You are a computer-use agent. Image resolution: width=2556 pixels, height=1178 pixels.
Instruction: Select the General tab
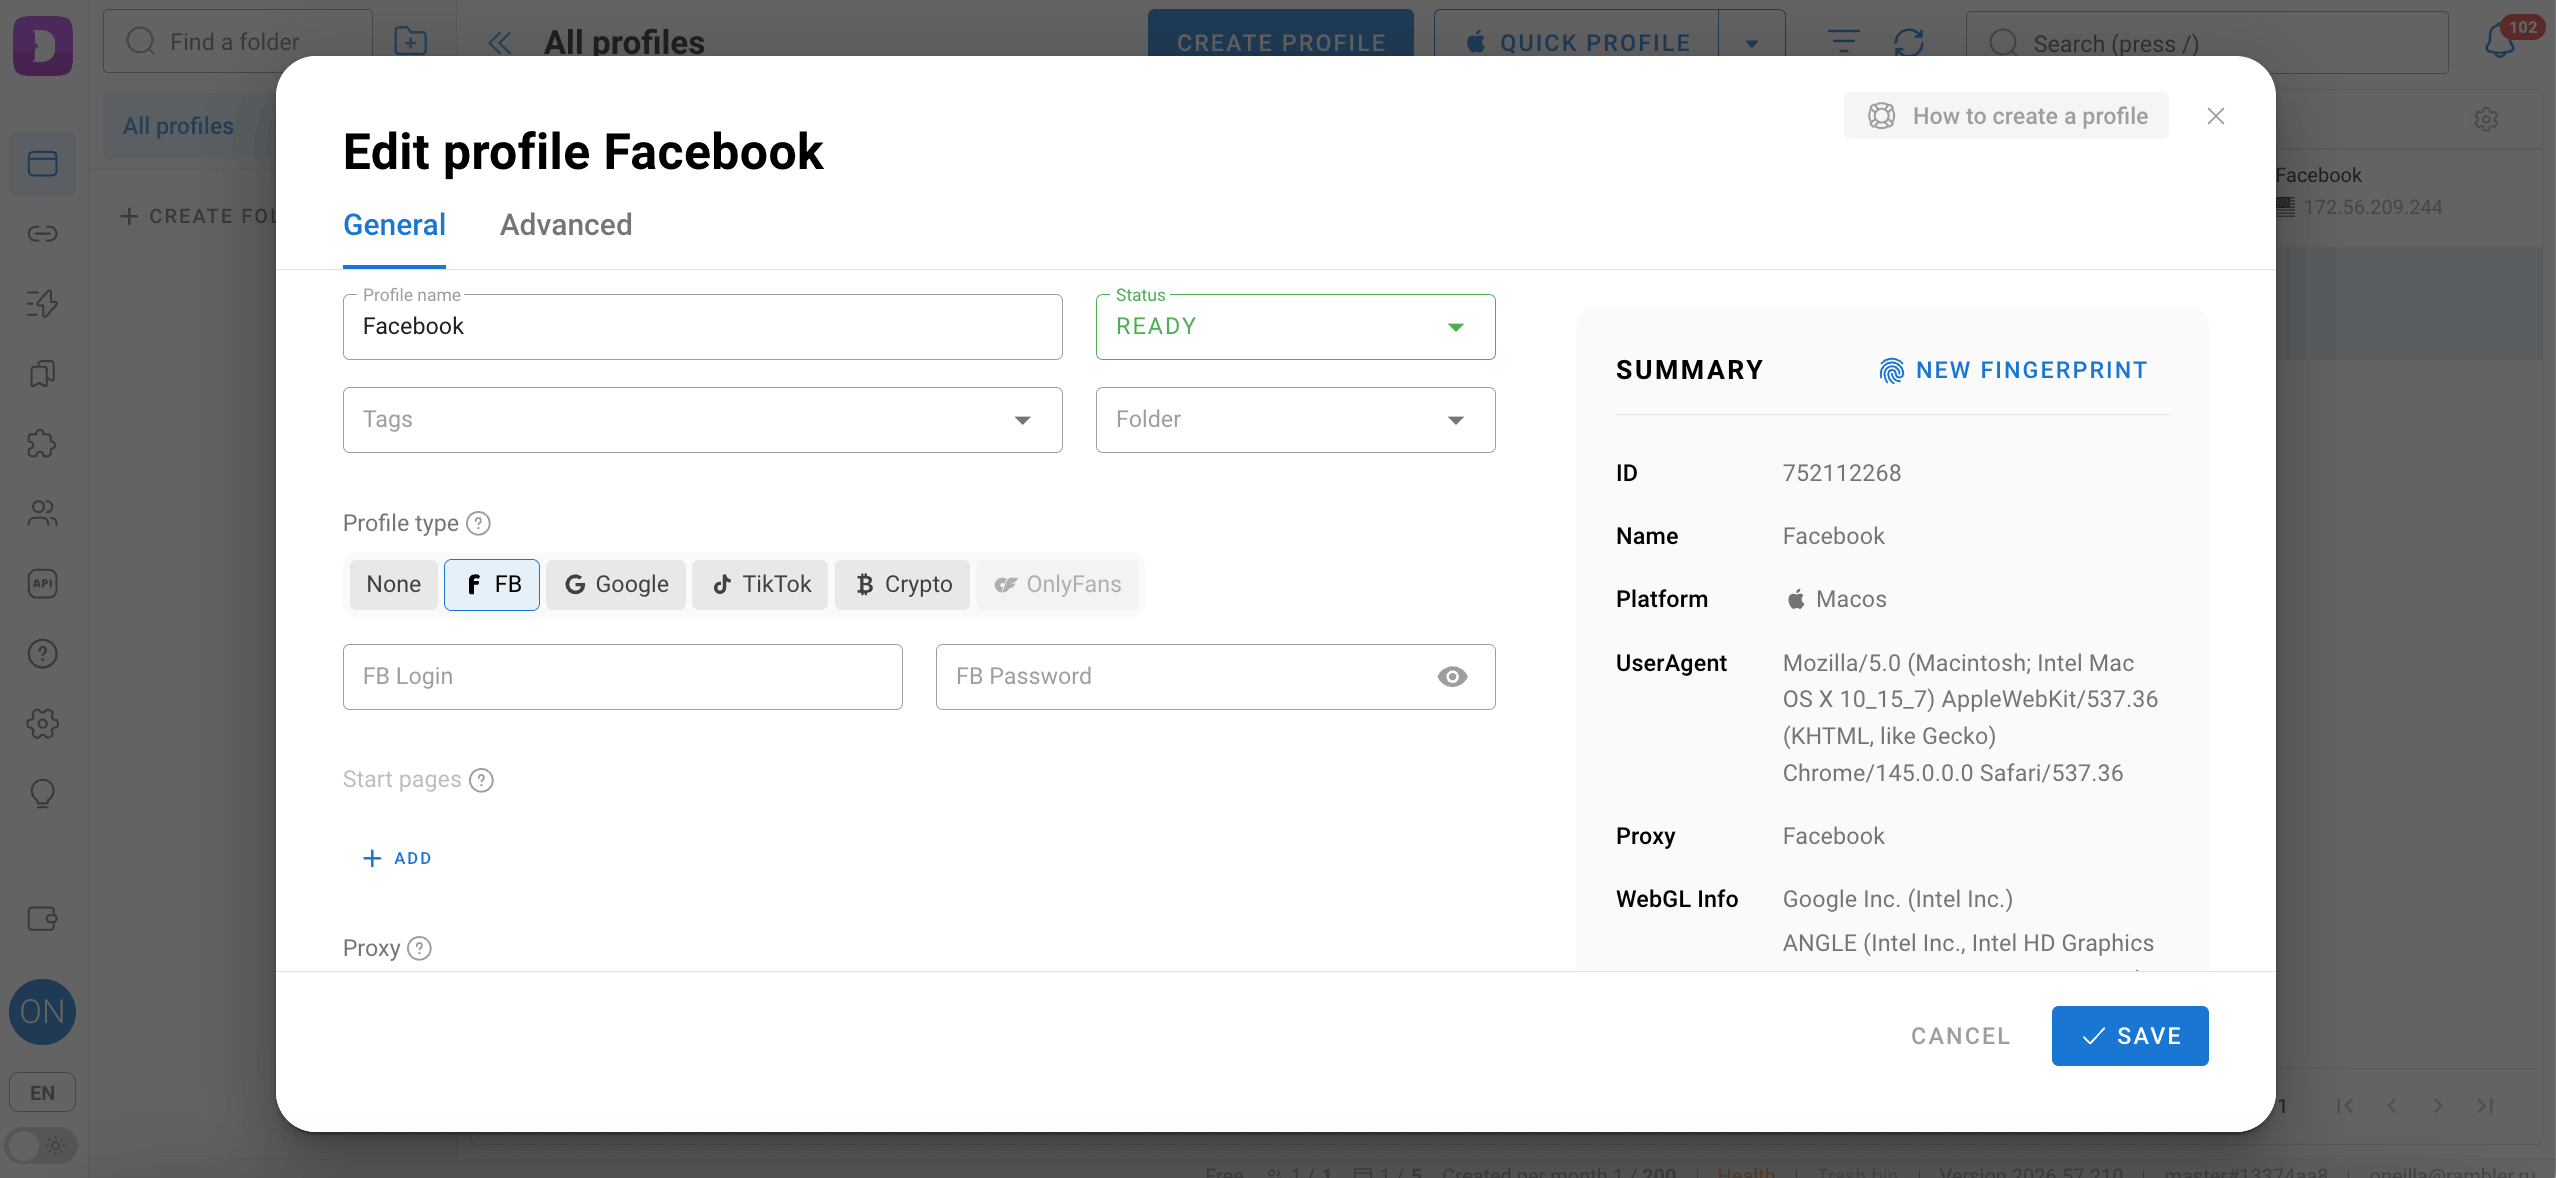pos(394,224)
